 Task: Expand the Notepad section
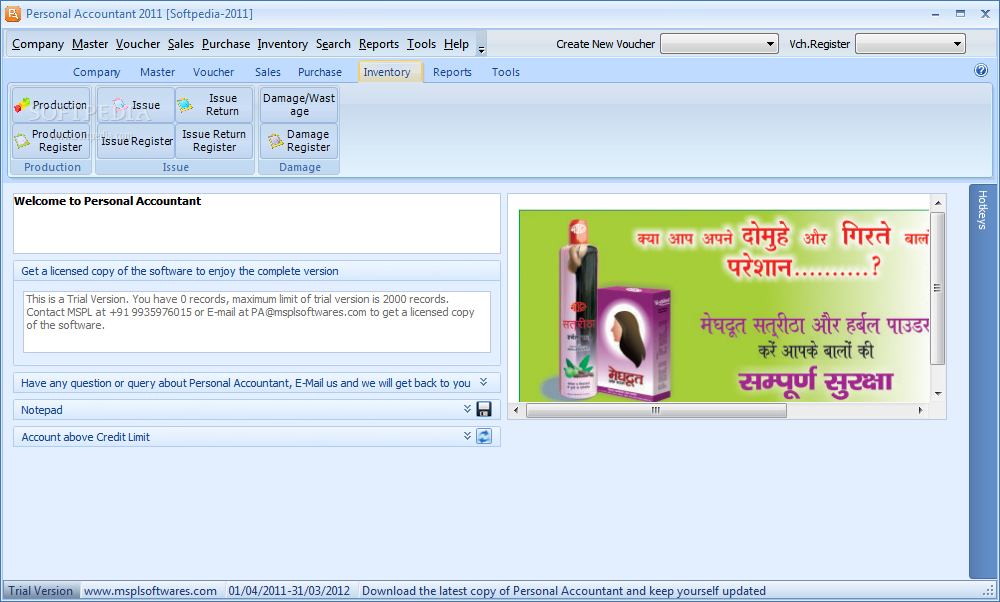click(x=467, y=409)
